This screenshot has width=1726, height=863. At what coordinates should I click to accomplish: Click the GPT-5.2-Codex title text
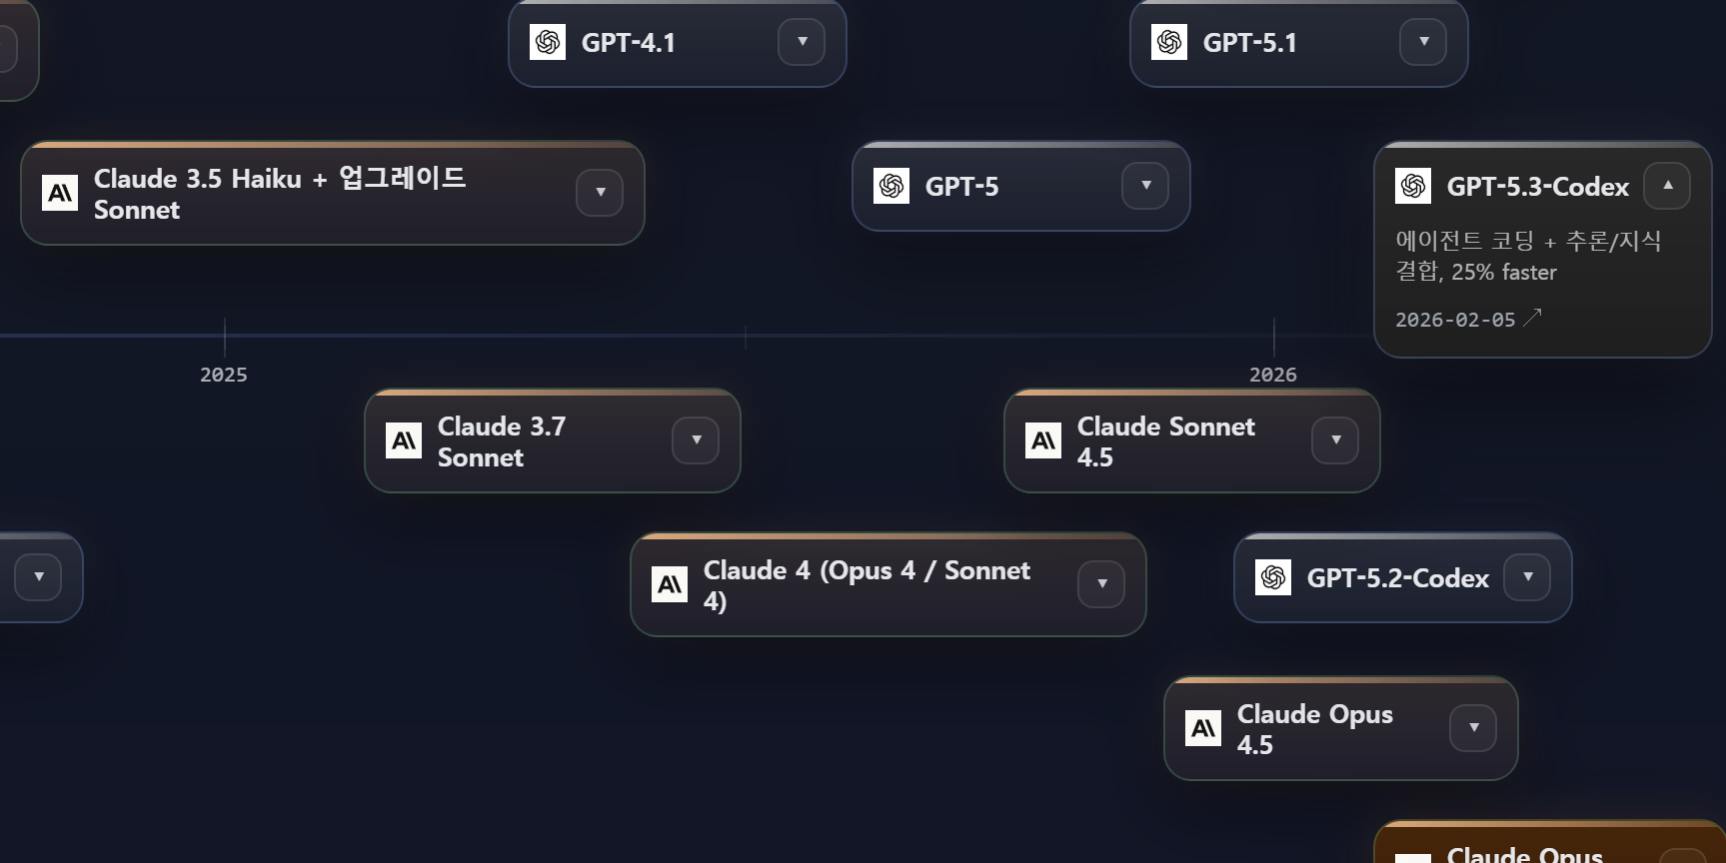pos(1397,578)
